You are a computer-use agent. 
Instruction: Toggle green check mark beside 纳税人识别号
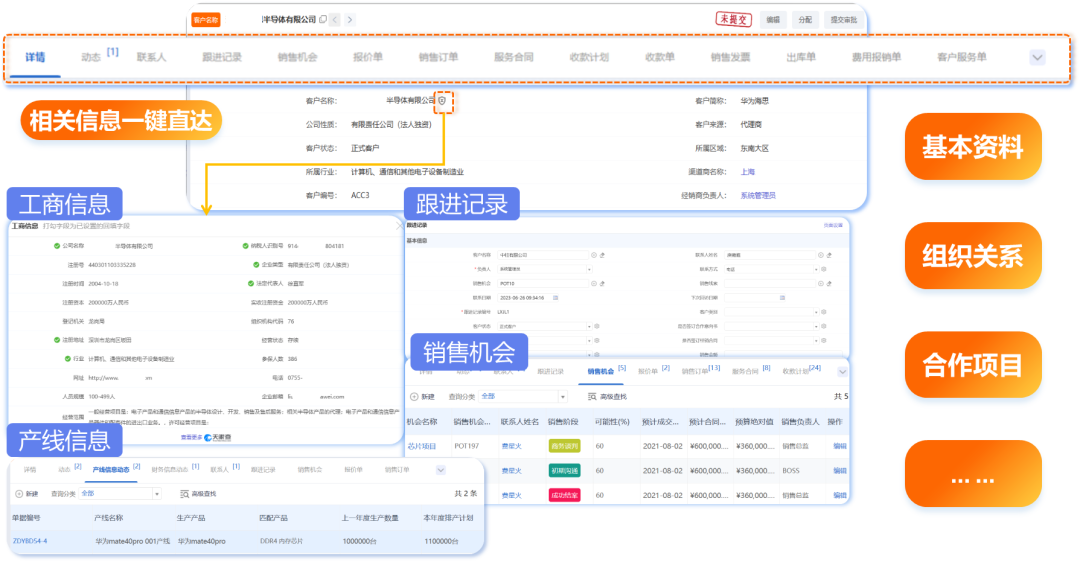pyautogui.click(x=245, y=246)
